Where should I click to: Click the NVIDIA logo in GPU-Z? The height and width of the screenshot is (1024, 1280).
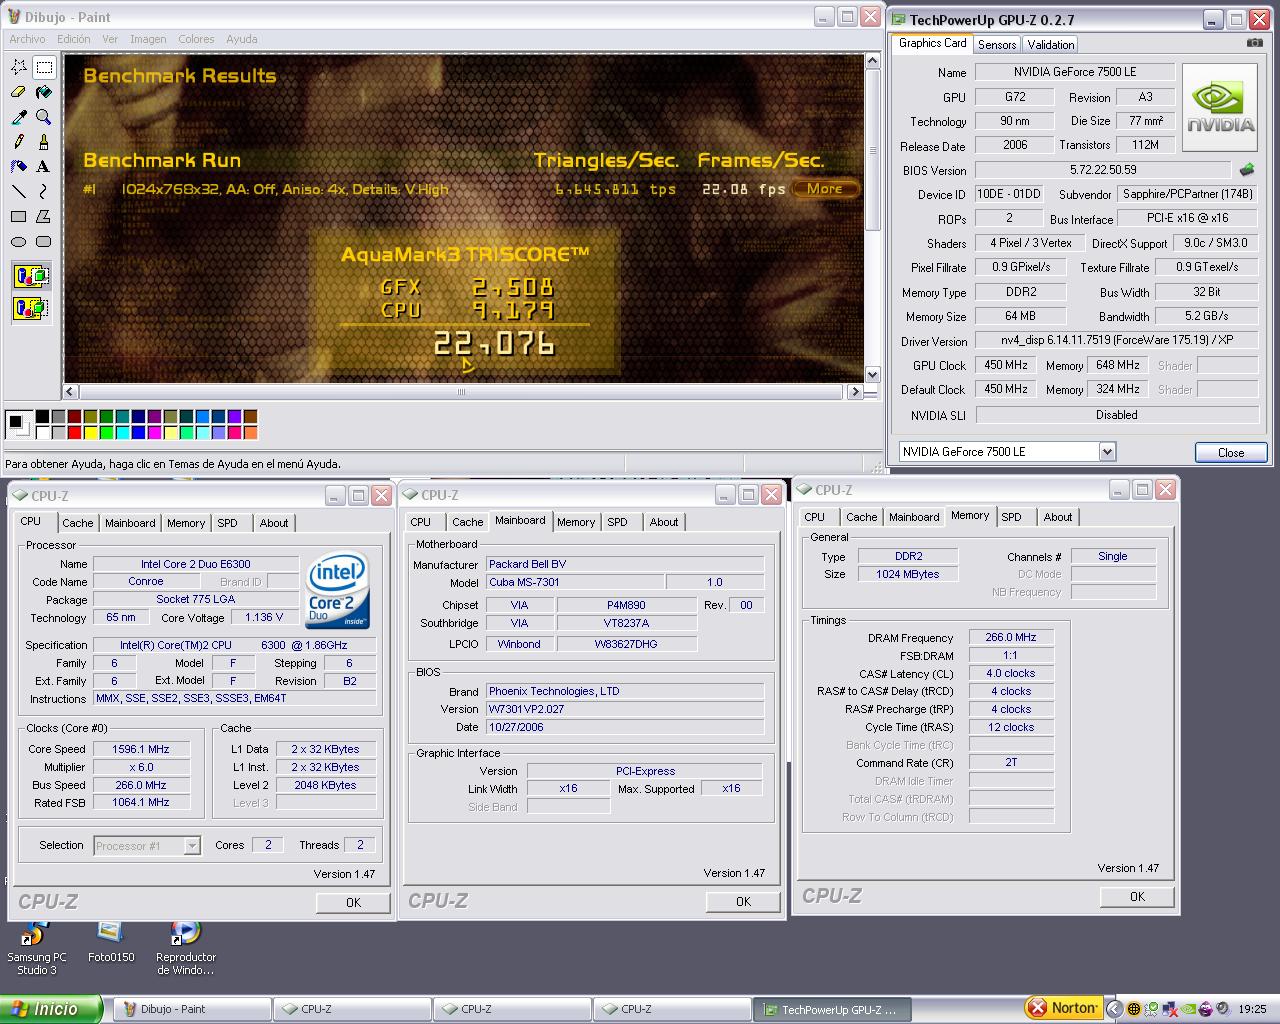1220,108
